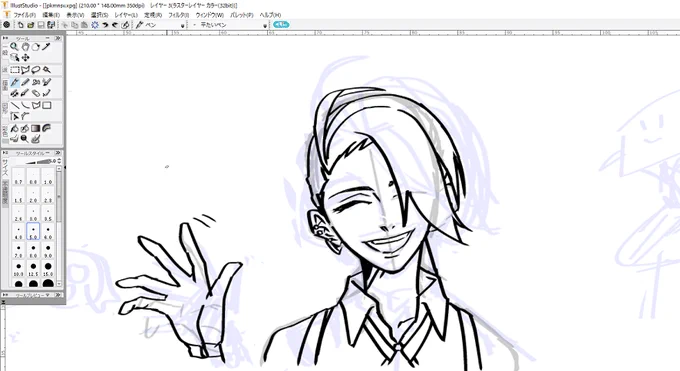Collapse the Tool palette with left arrow
Viewport: 680px width, 371px height.
pyautogui.click(x=5, y=39)
